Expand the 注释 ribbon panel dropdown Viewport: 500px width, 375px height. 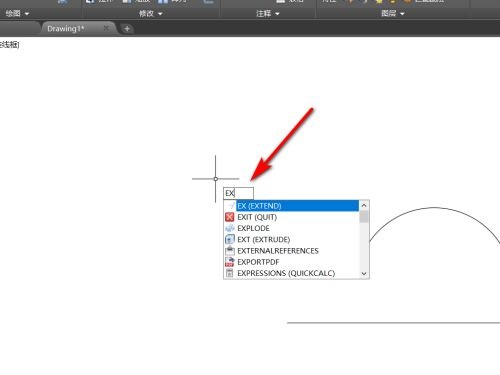(x=268, y=13)
